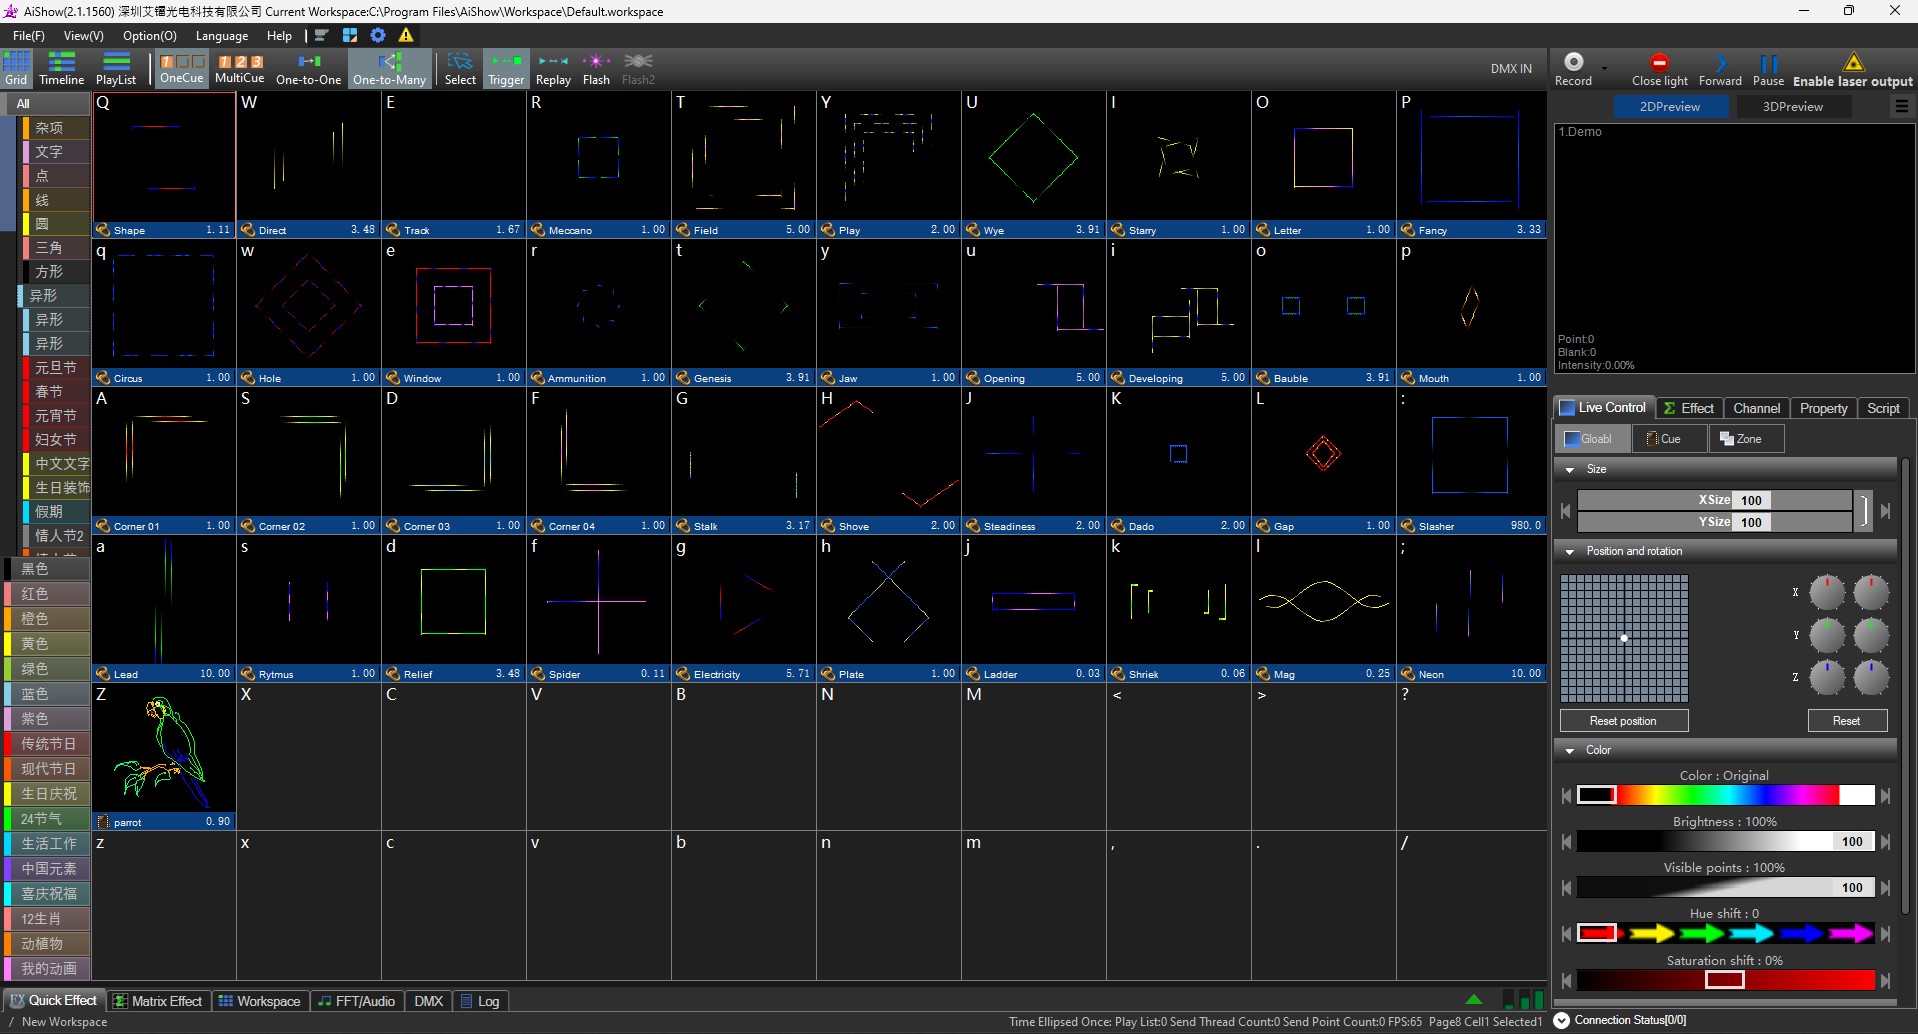
Task: Click the YSize value field
Action: pyautogui.click(x=1751, y=522)
